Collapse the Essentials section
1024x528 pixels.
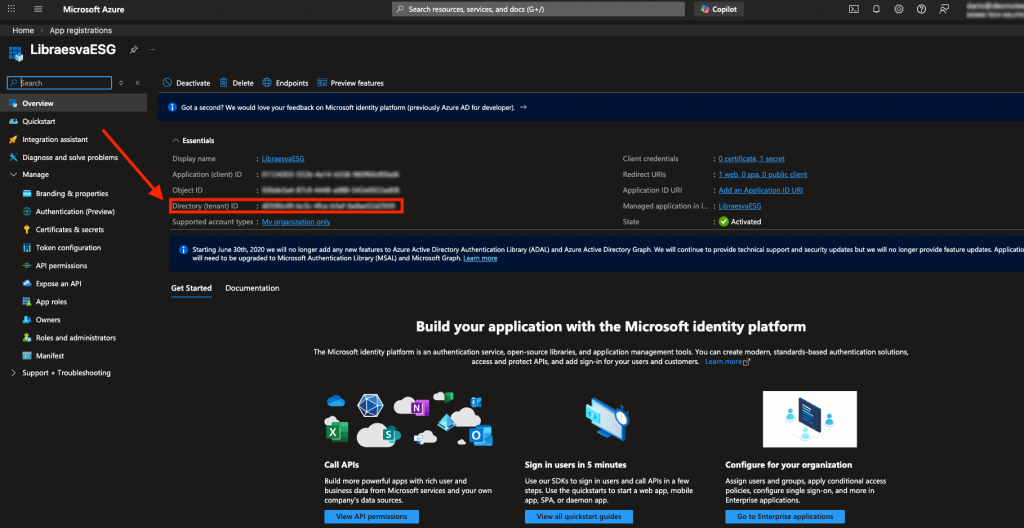coord(193,140)
